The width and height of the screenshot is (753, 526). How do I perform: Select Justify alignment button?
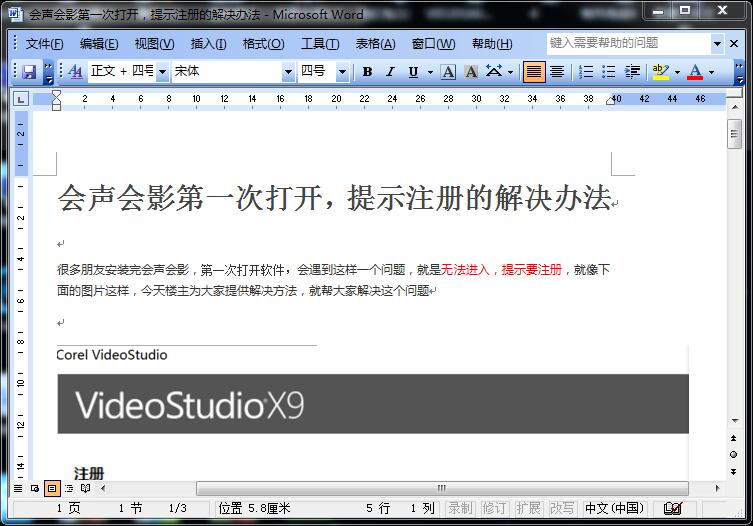(x=534, y=72)
